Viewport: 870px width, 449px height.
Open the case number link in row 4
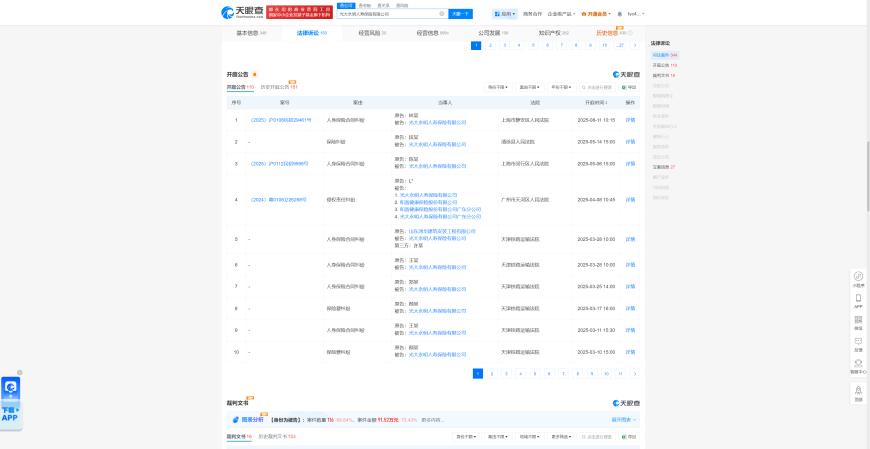point(279,200)
